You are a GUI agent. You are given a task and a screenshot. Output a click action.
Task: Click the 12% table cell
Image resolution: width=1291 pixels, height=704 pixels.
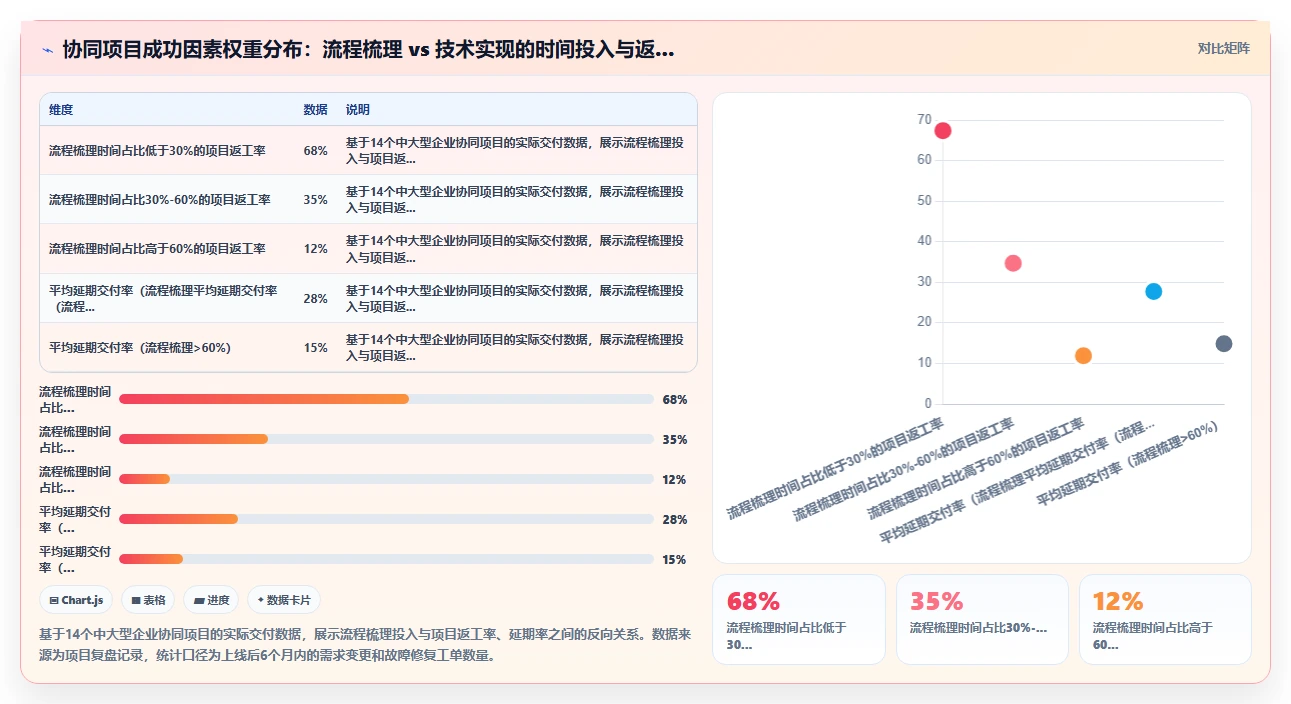tap(315, 249)
